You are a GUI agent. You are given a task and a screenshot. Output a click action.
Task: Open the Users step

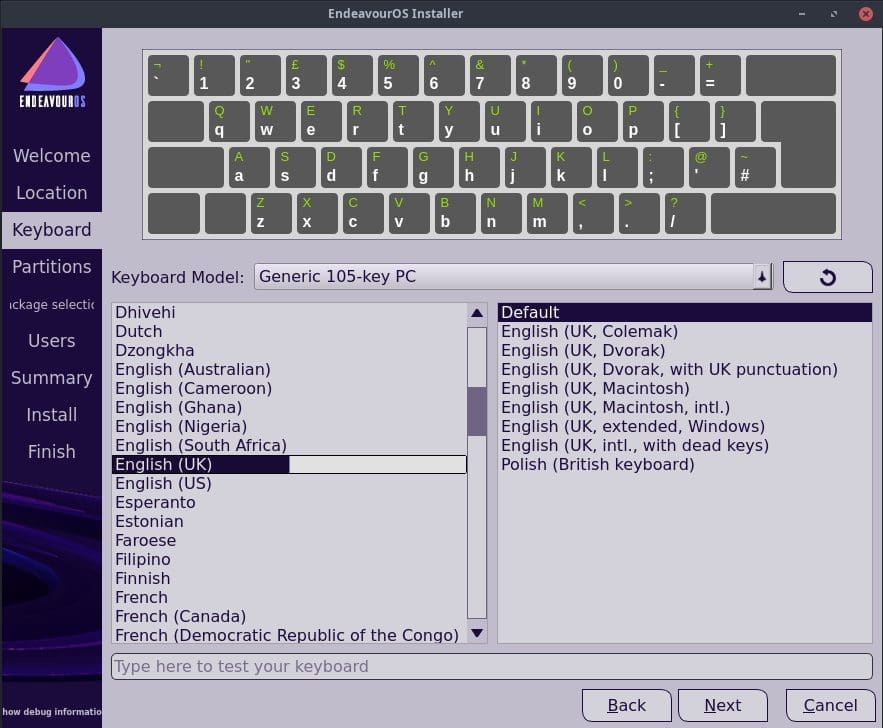(x=52, y=341)
